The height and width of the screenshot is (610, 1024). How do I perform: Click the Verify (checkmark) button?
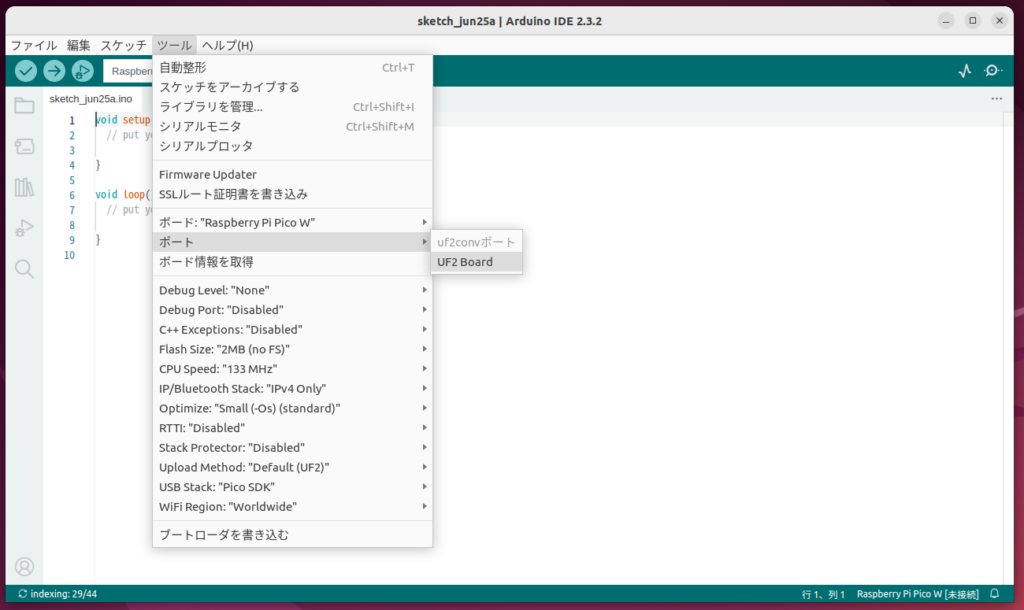click(x=26, y=71)
